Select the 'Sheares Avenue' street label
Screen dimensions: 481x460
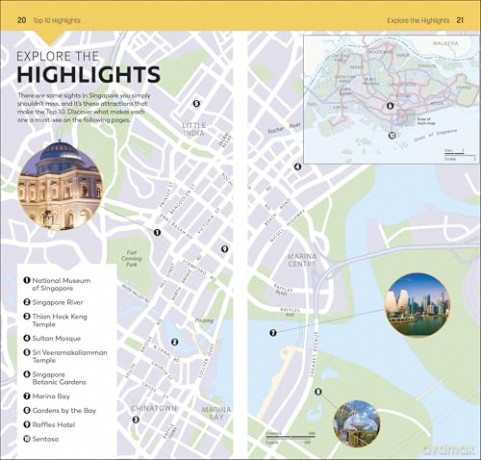coord(315,355)
